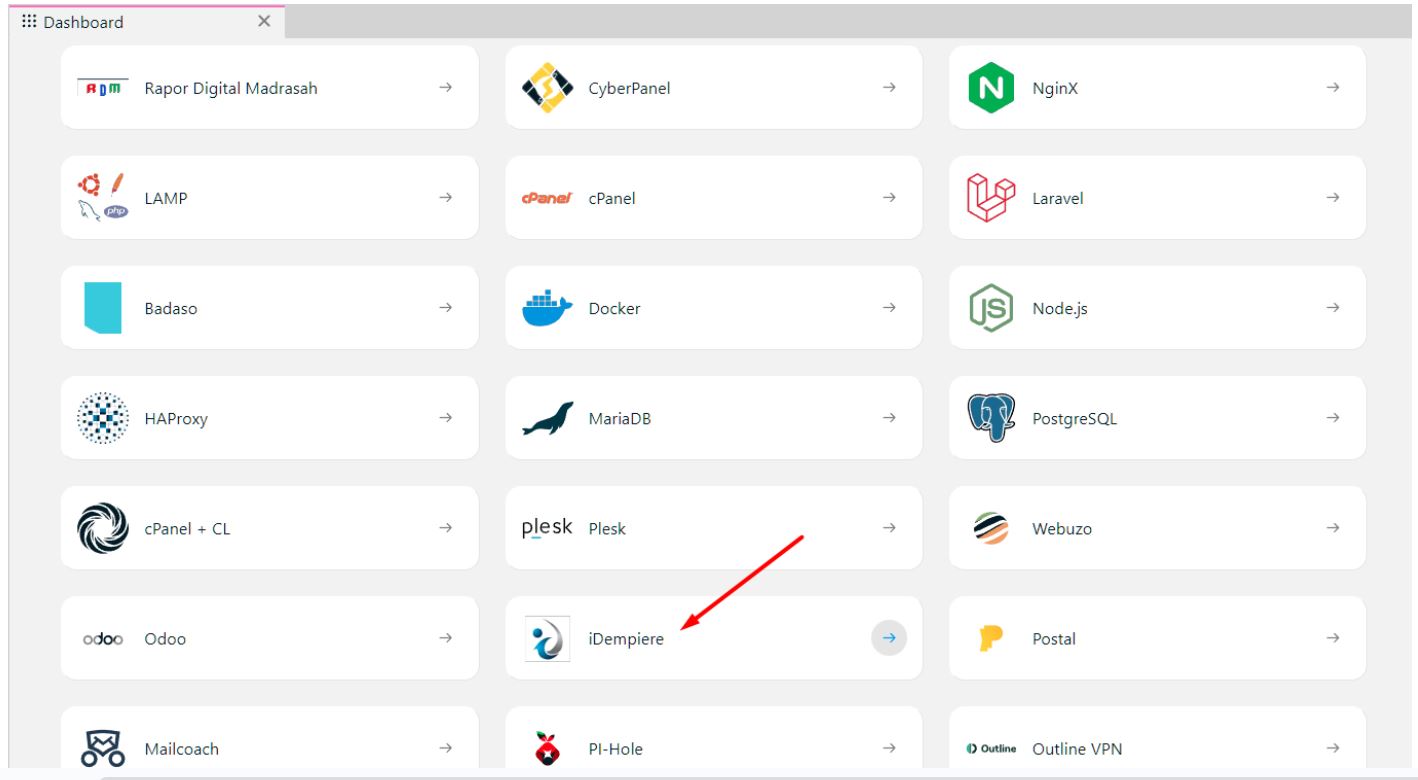Click the arrow on the Plesk card
The height and width of the screenshot is (780, 1418).
pyautogui.click(x=889, y=528)
